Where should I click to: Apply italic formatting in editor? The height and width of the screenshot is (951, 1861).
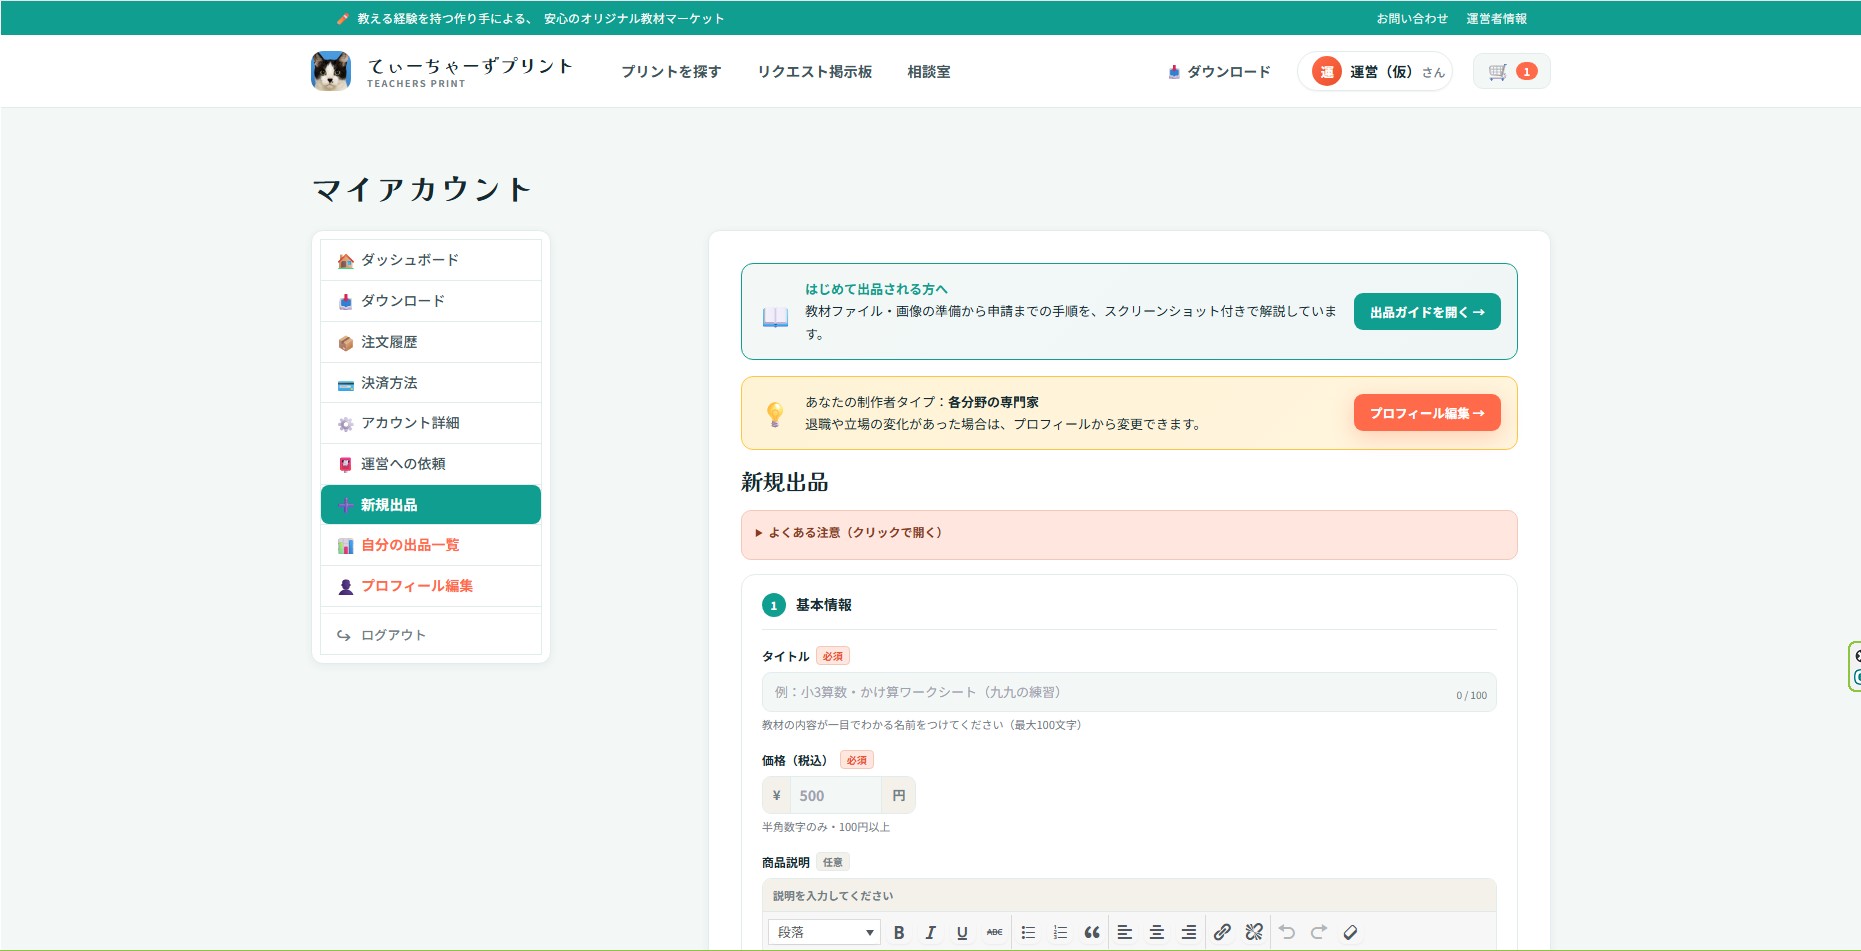[x=930, y=932]
